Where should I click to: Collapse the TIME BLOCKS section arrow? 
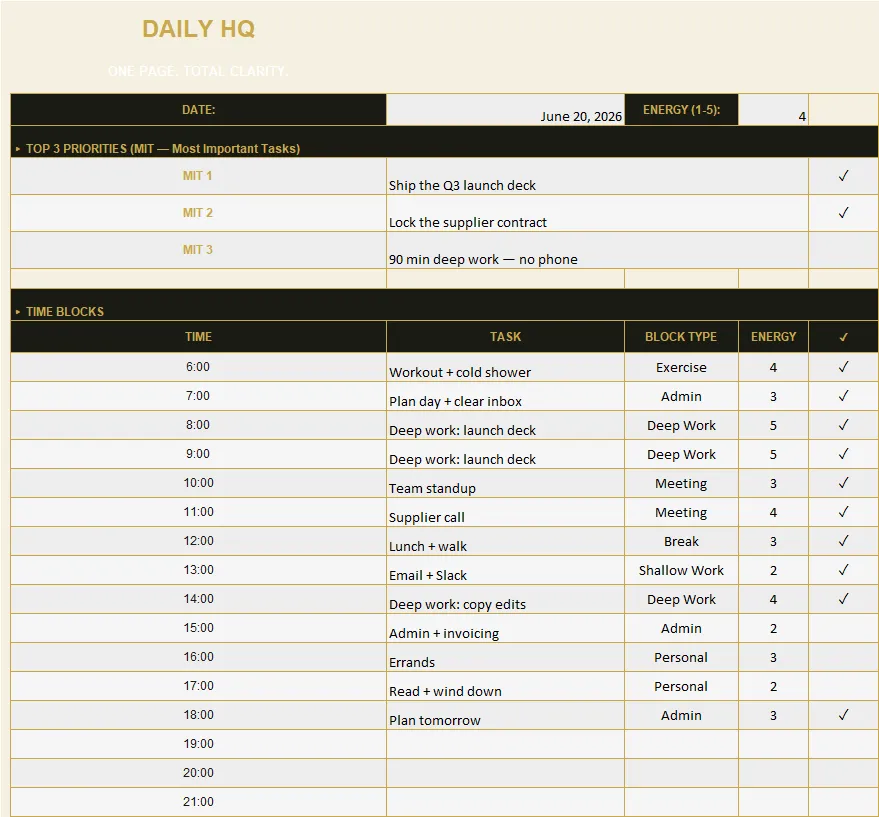(18, 312)
